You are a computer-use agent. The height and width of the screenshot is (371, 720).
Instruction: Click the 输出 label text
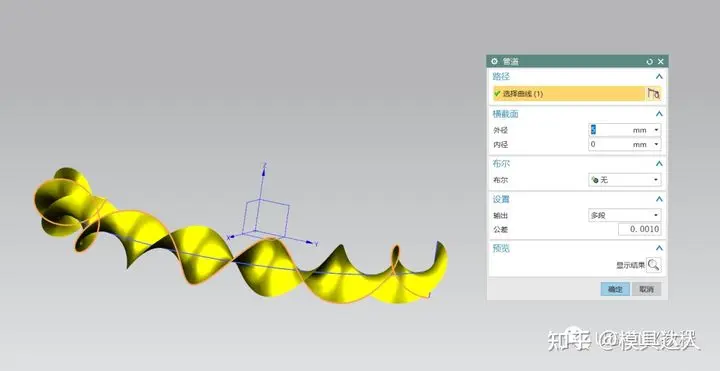pyautogui.click(x=501, y=215)
